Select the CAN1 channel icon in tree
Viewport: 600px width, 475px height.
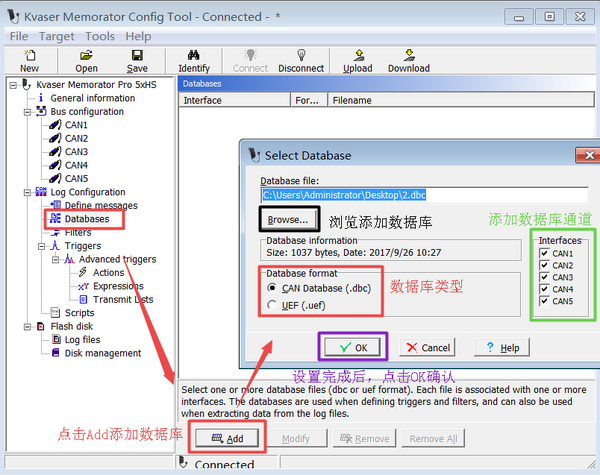point(55,125)
